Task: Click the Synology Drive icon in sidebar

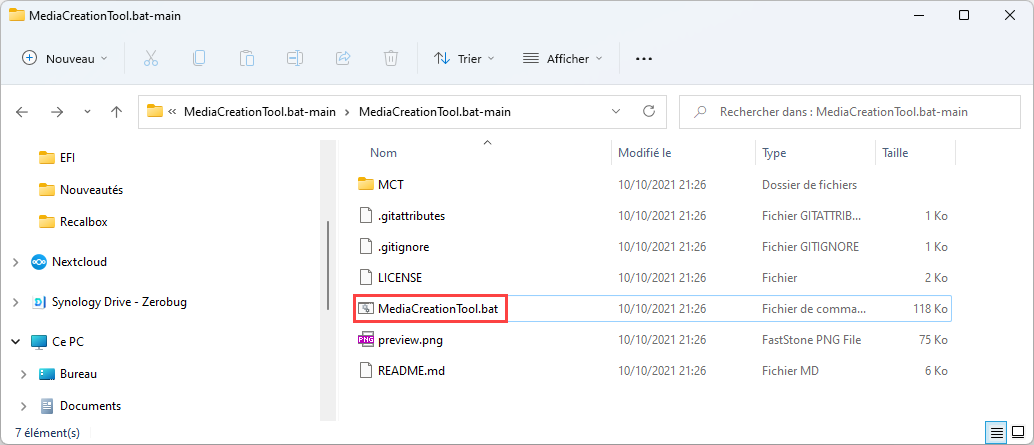Action: coord(39,303)
